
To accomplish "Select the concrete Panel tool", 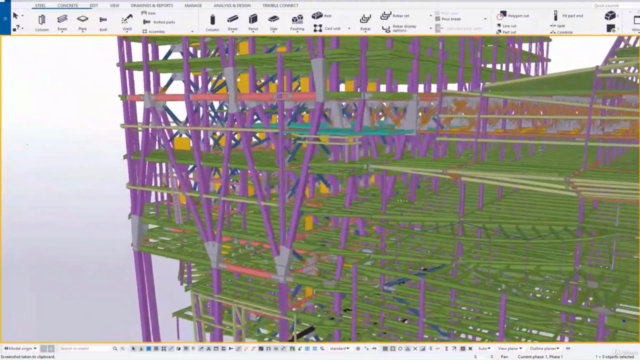I will tap(253, 22).
